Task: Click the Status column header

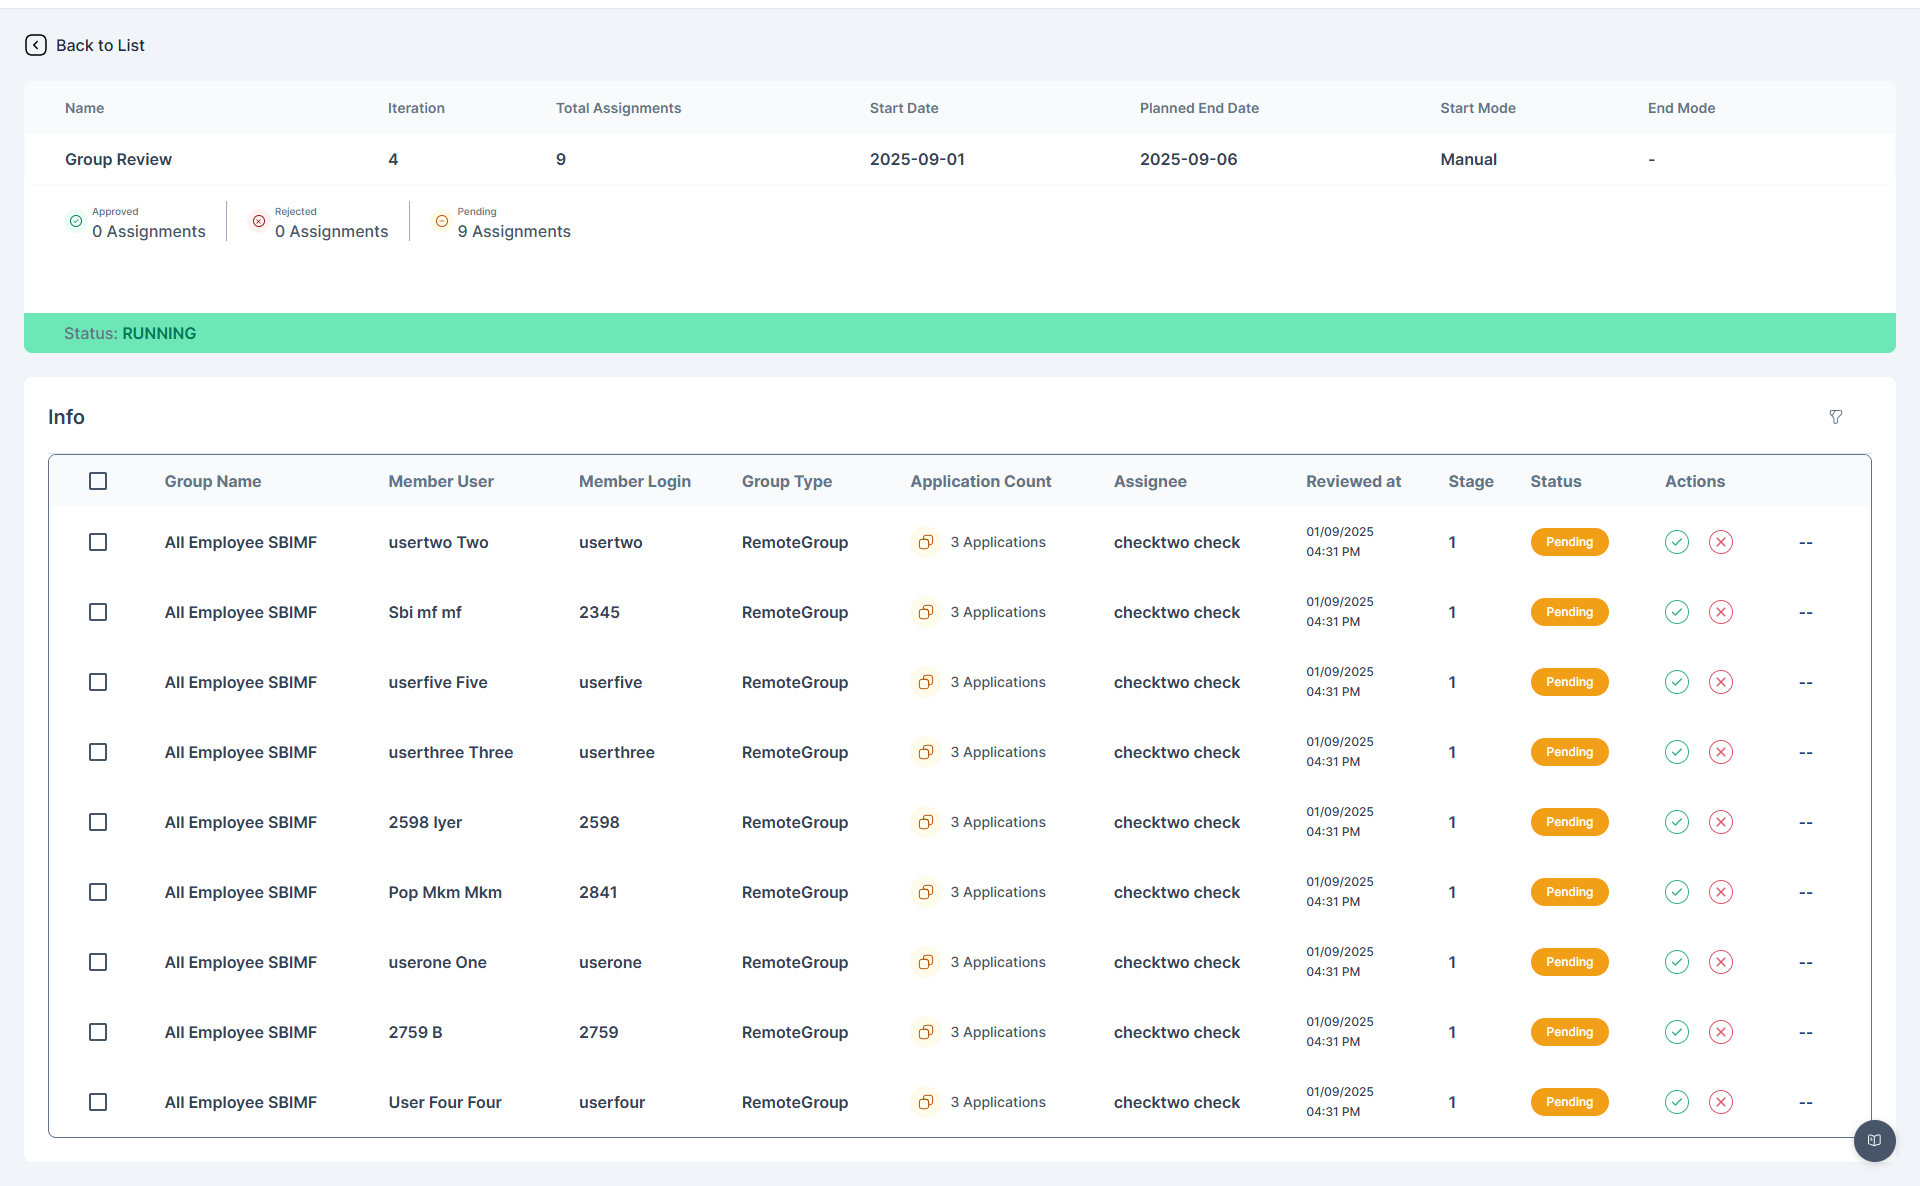Action: (1556, 481)
